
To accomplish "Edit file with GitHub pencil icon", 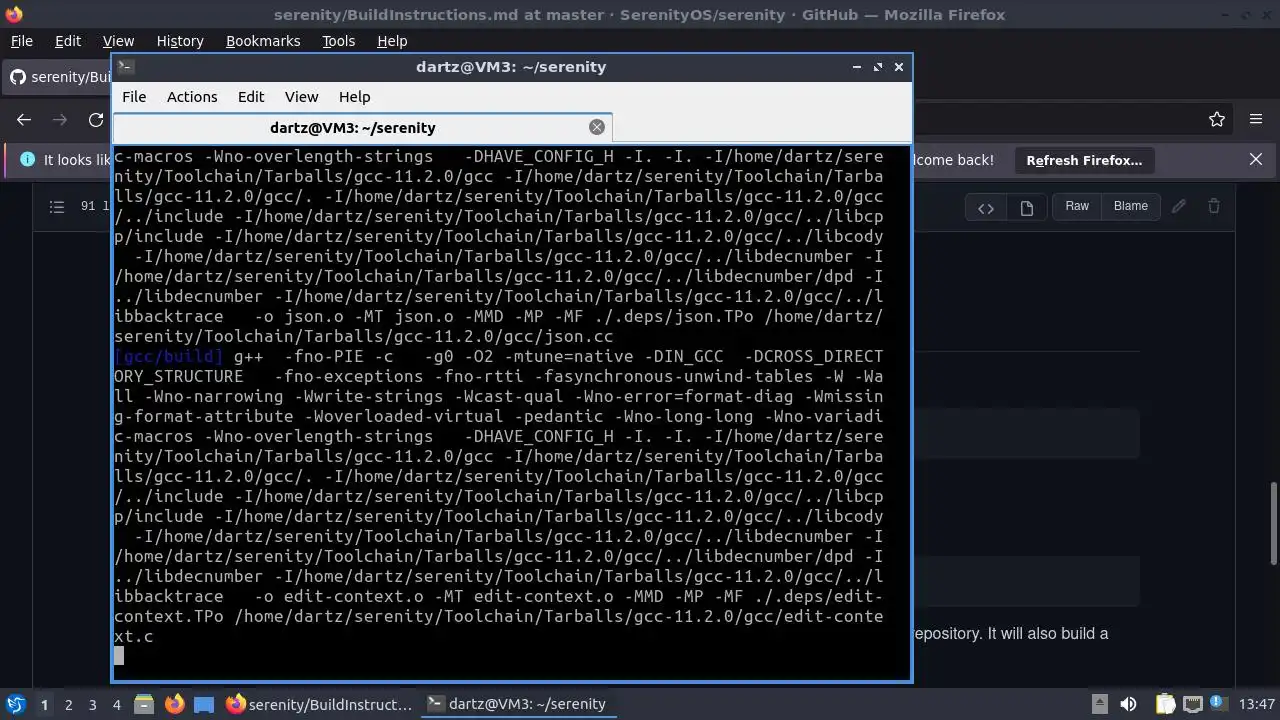I will coord(1179,206).
